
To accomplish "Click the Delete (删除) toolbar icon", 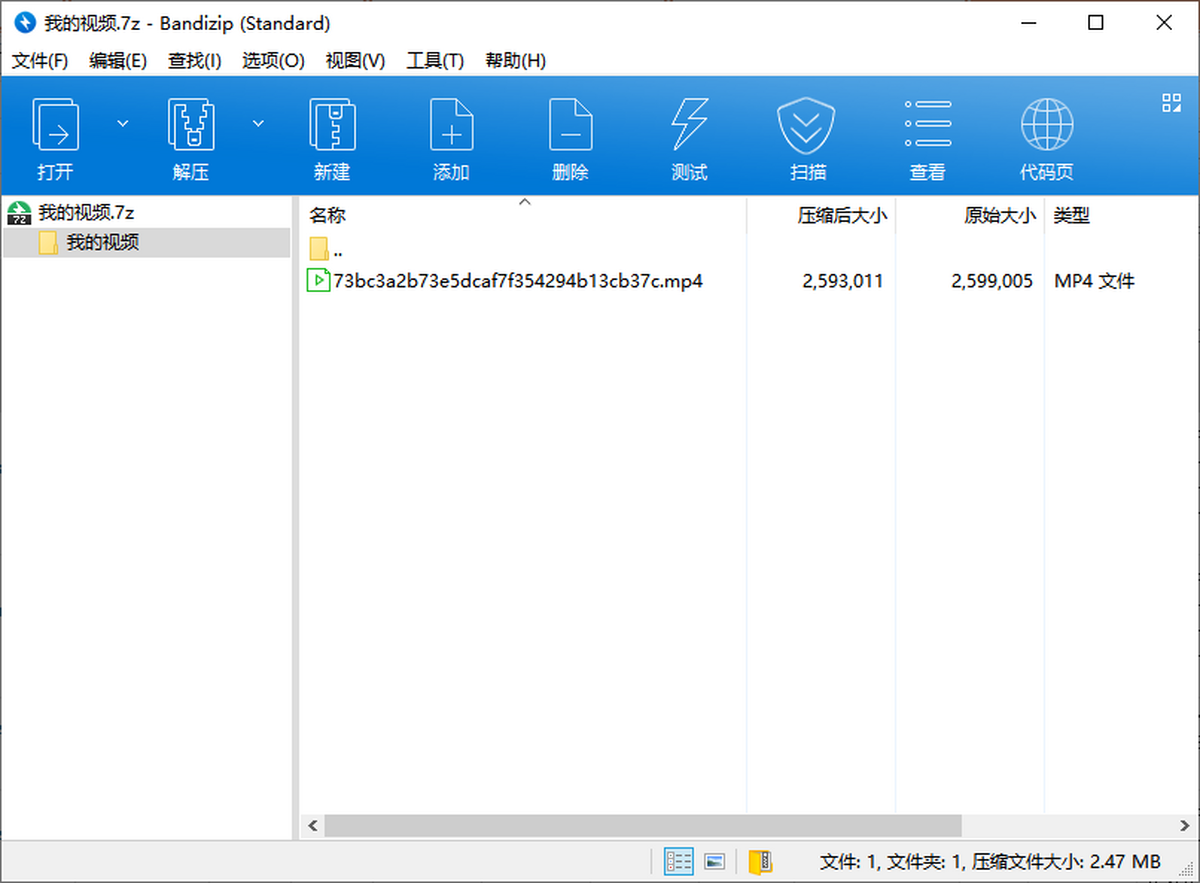I will pos(570,125).
